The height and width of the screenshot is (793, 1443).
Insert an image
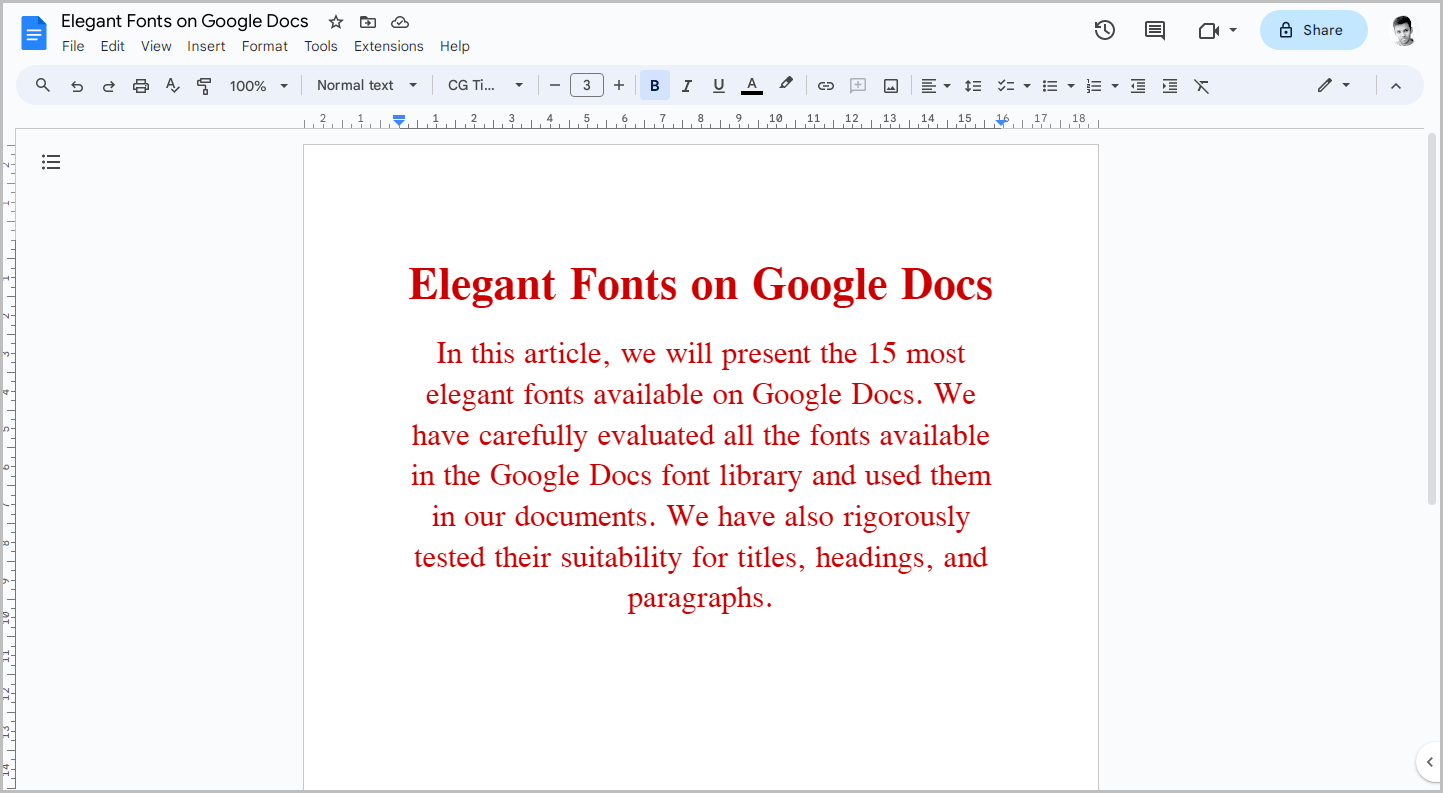click(890, 85)
